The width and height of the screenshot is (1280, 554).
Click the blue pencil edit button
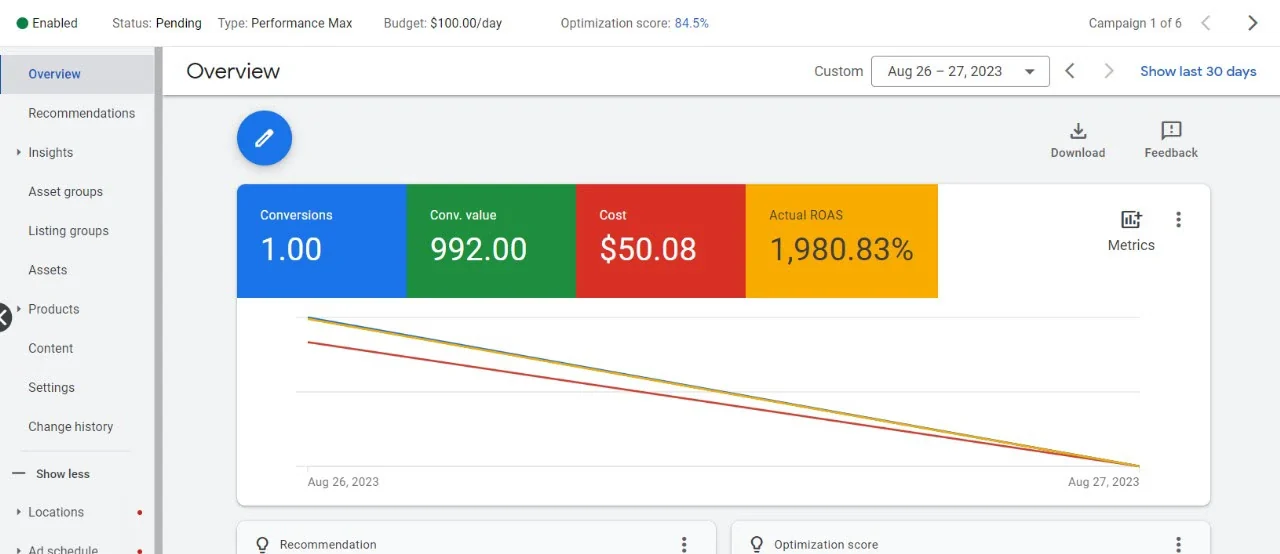click(x=264, y=138)
